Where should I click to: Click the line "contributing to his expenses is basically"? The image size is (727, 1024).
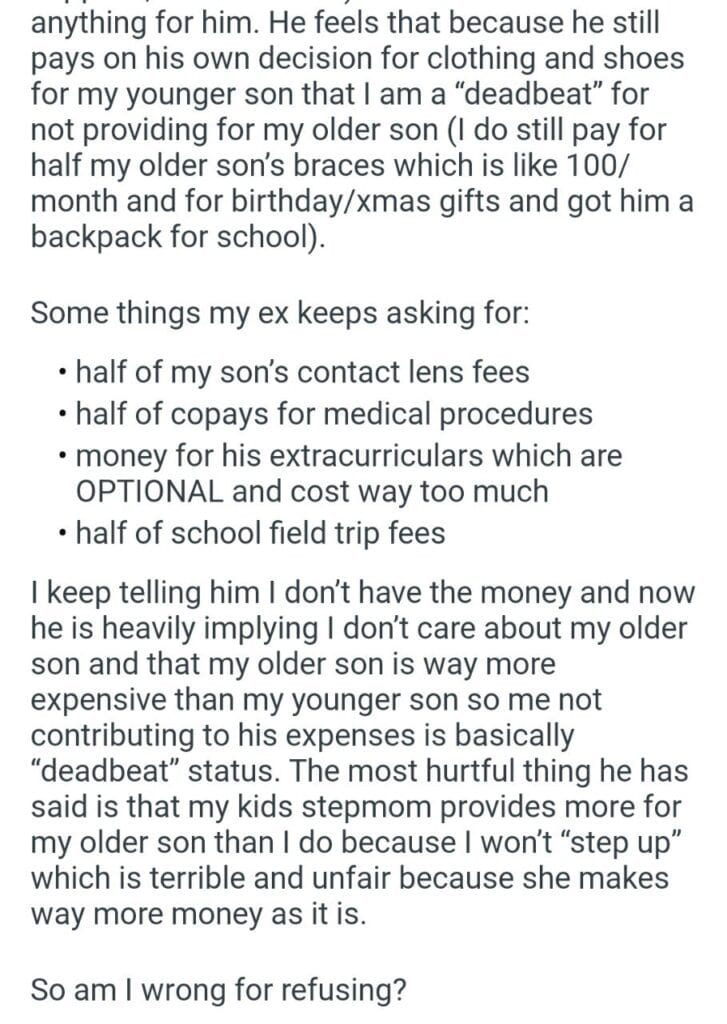pyautogui.click(x=302, y=735)
